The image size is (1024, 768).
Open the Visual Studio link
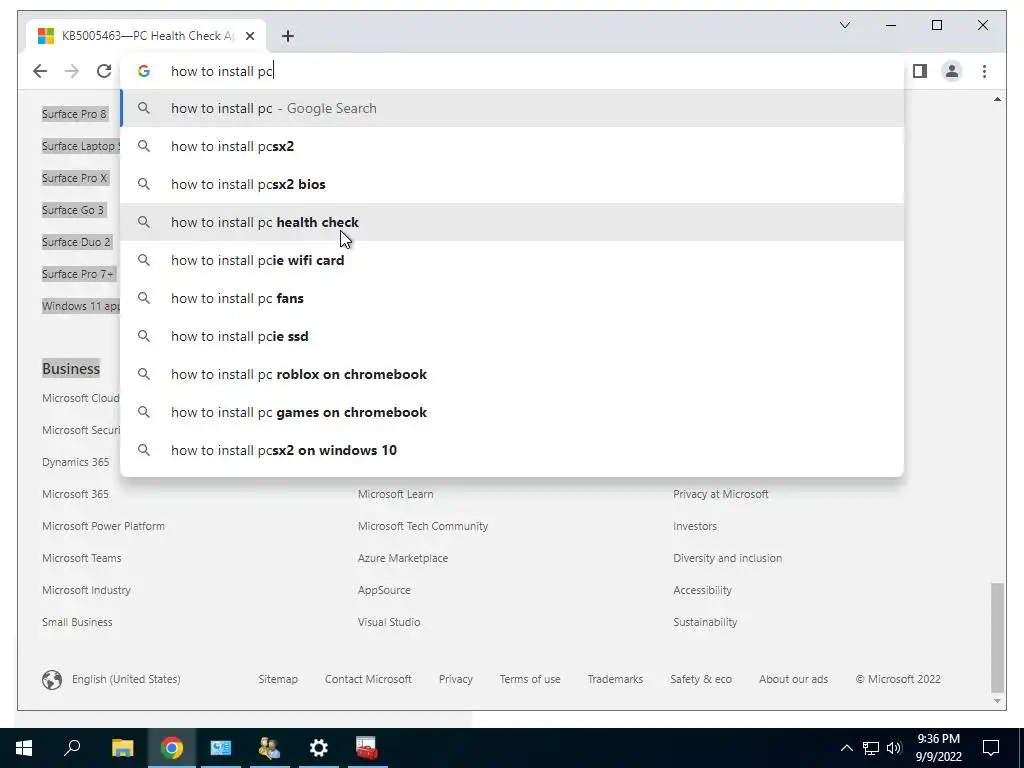[x=389, y=622]
